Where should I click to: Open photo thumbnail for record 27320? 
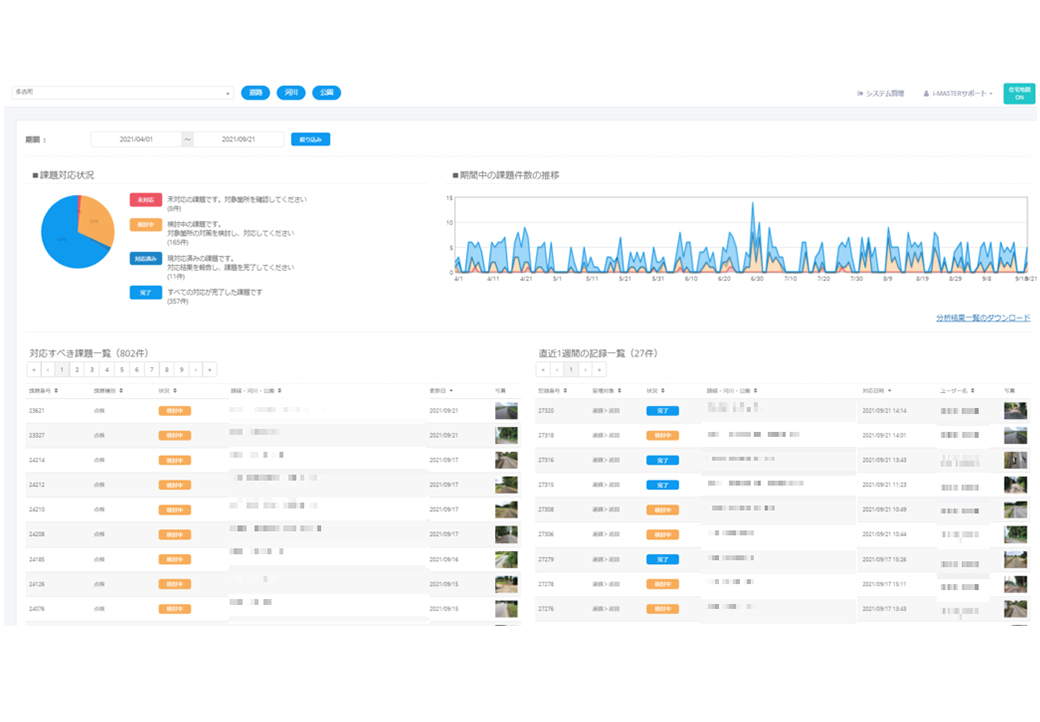coord(1015,411)
